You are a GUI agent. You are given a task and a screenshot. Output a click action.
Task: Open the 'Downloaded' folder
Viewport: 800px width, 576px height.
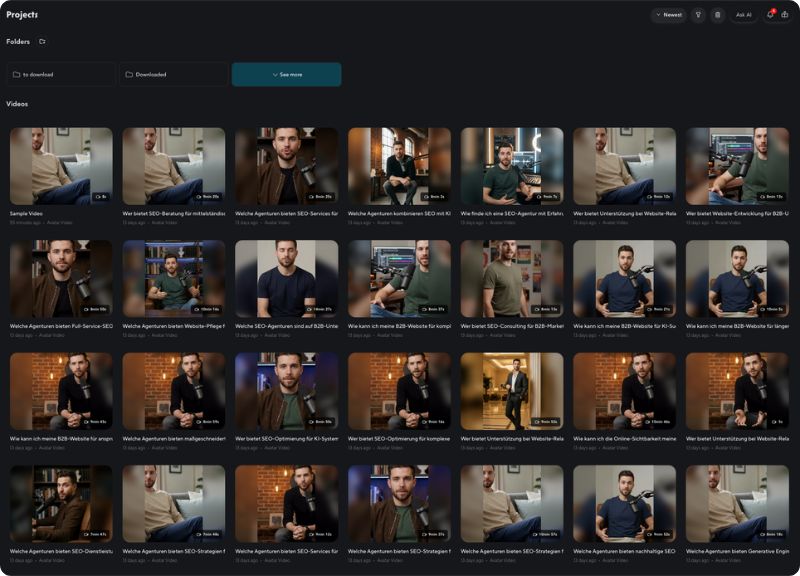(172, 75)
